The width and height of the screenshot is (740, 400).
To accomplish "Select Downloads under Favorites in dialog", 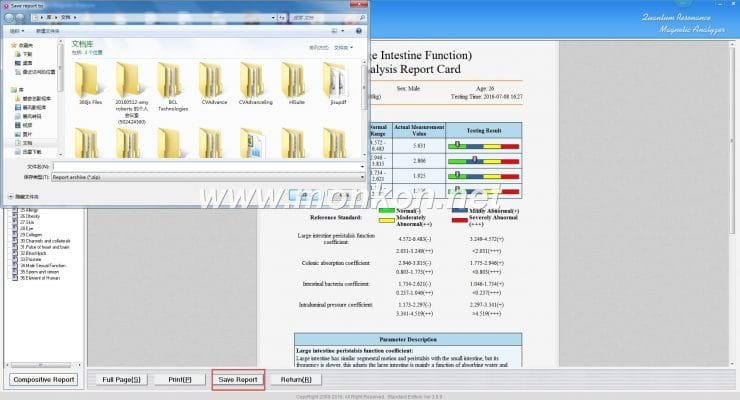I will (24, 54).
